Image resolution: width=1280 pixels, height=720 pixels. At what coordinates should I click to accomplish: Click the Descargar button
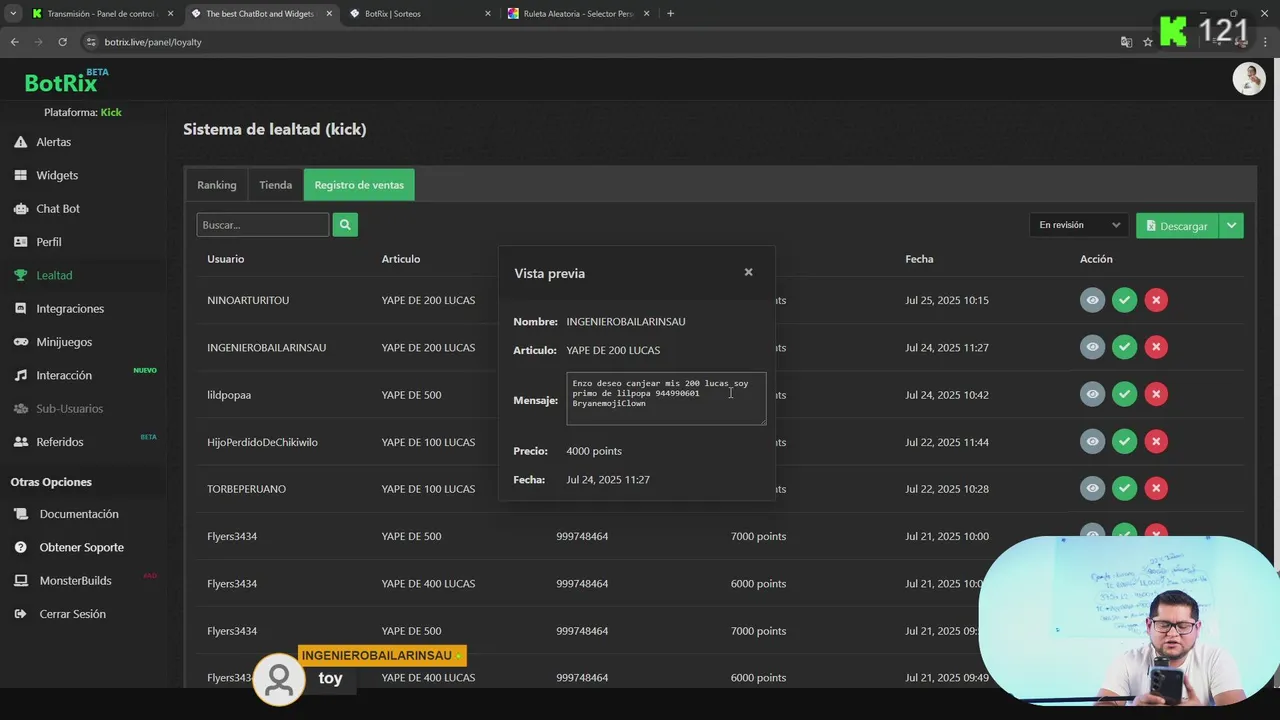[x=1177, y=226]
